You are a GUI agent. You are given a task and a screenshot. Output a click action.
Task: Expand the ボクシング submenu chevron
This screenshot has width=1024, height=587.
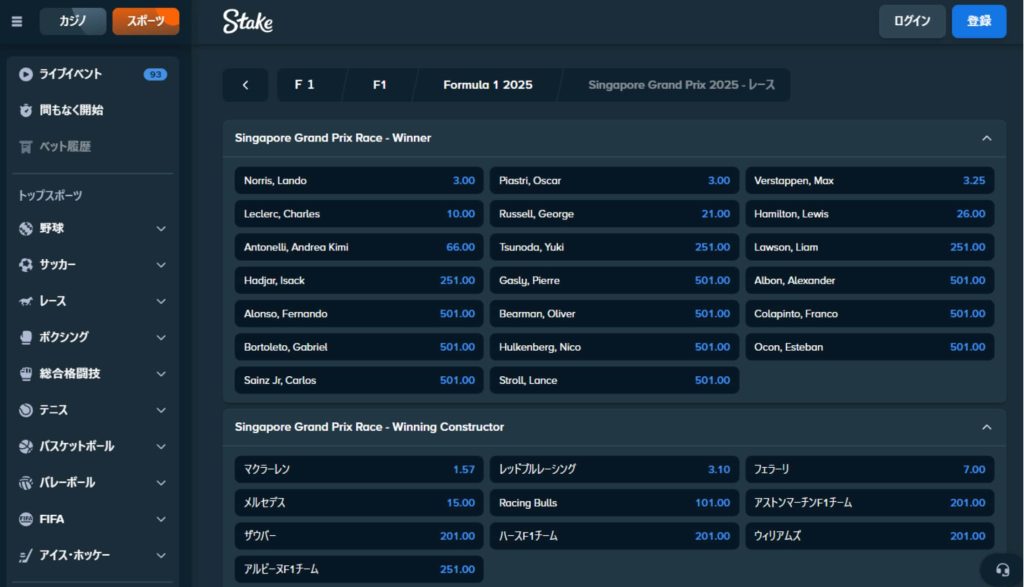(161, 338)
